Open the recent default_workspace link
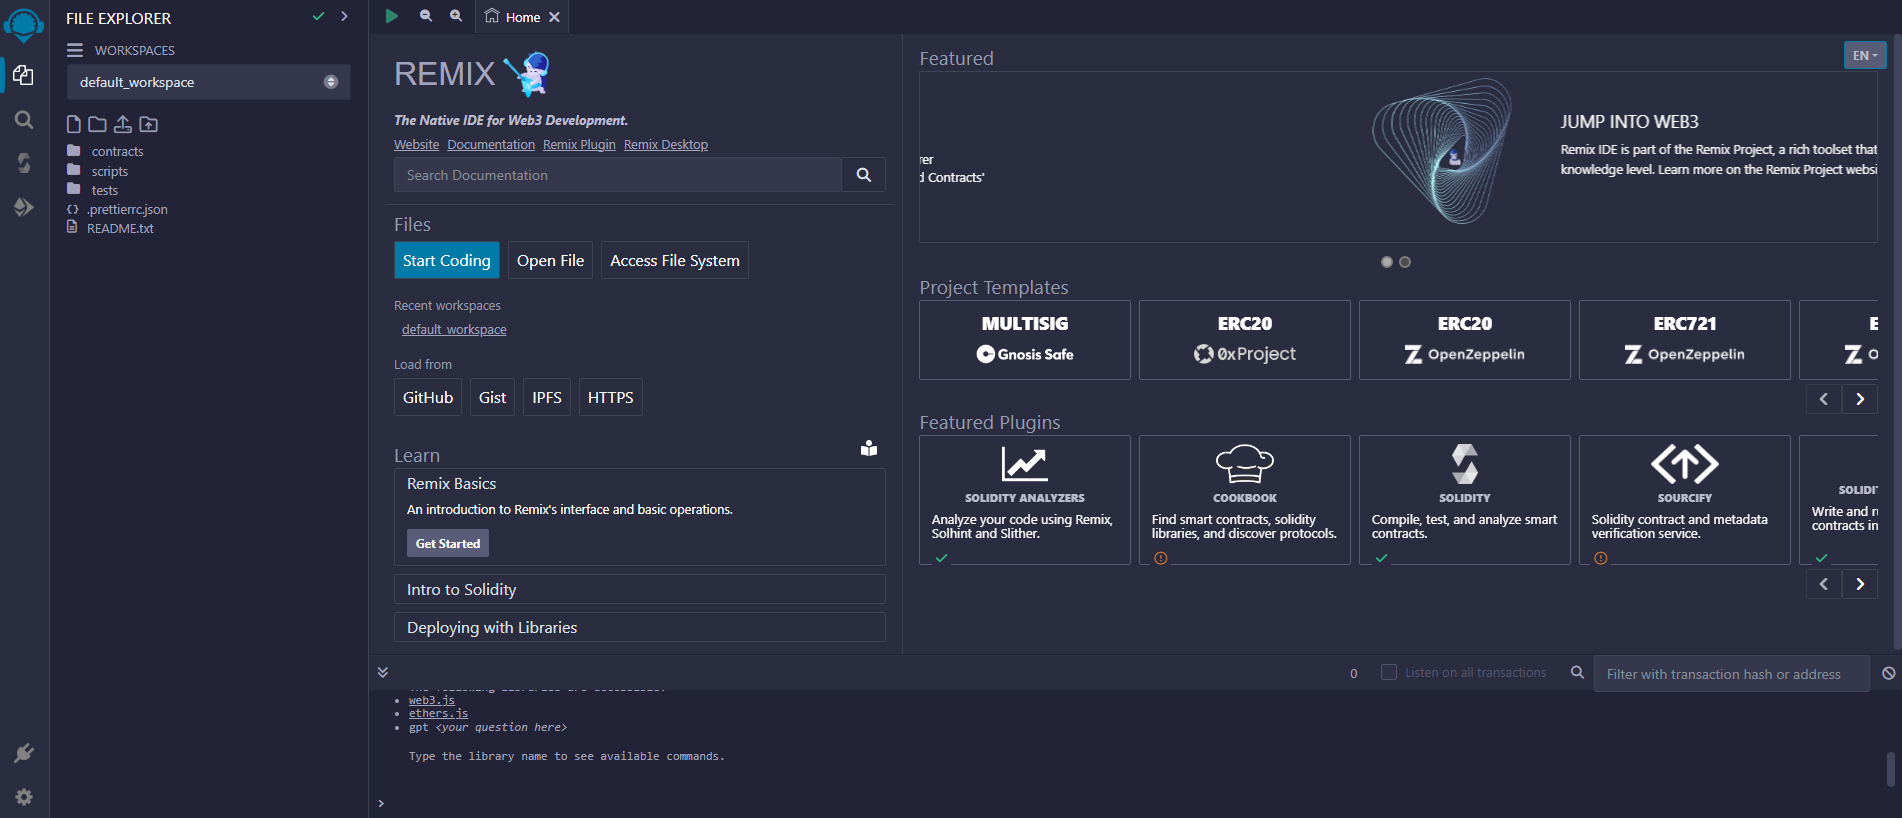 [454, 330]
